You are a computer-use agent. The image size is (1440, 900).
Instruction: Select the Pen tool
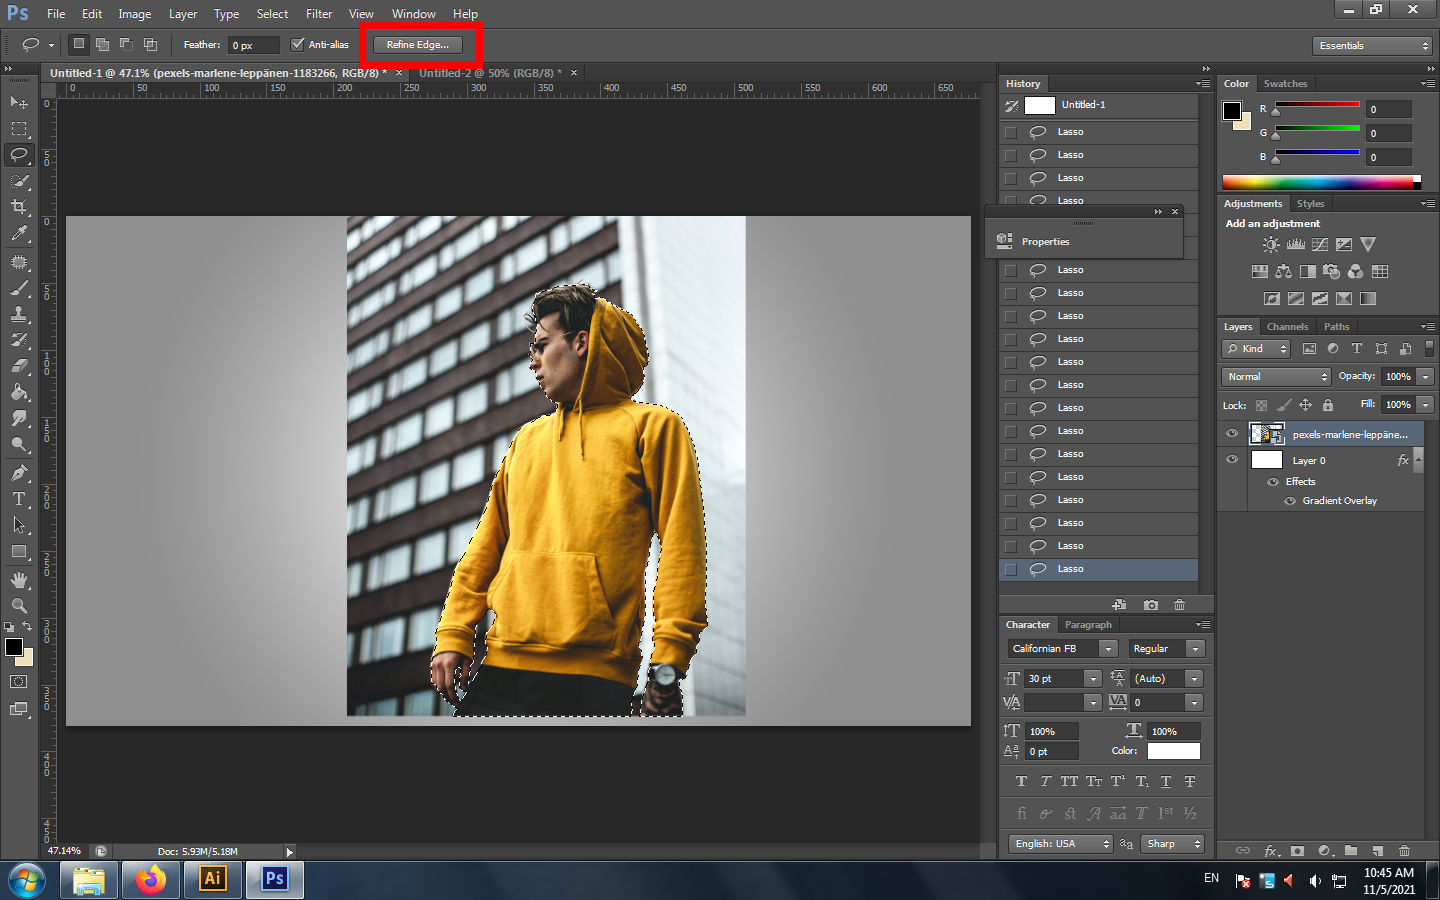(x=19, y=473)
